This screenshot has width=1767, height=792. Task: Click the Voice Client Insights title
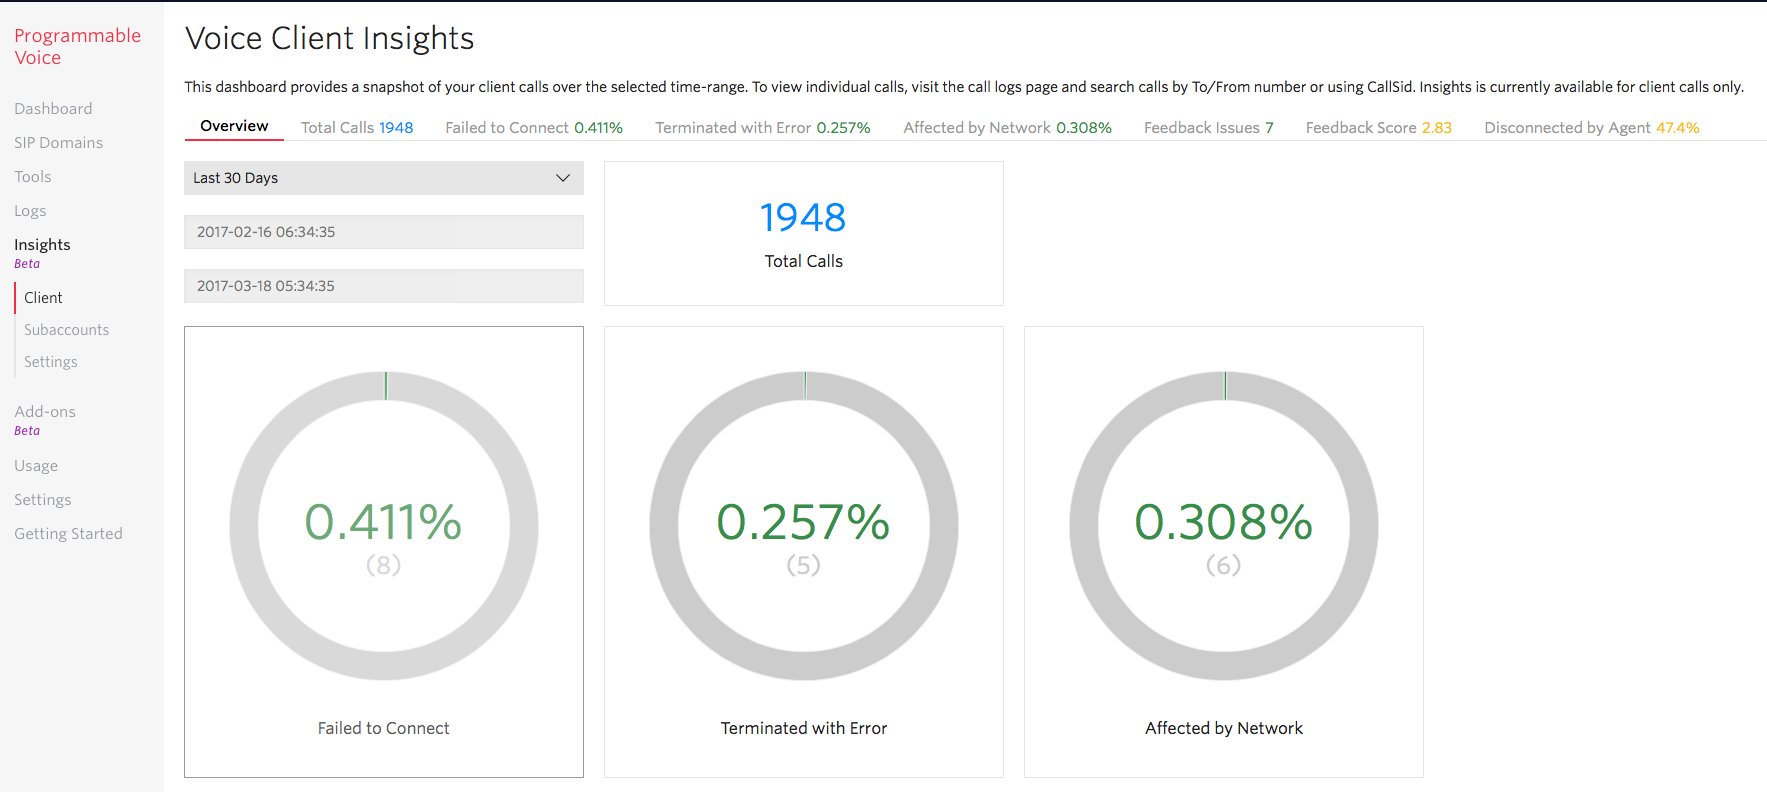tap(329, 38)
